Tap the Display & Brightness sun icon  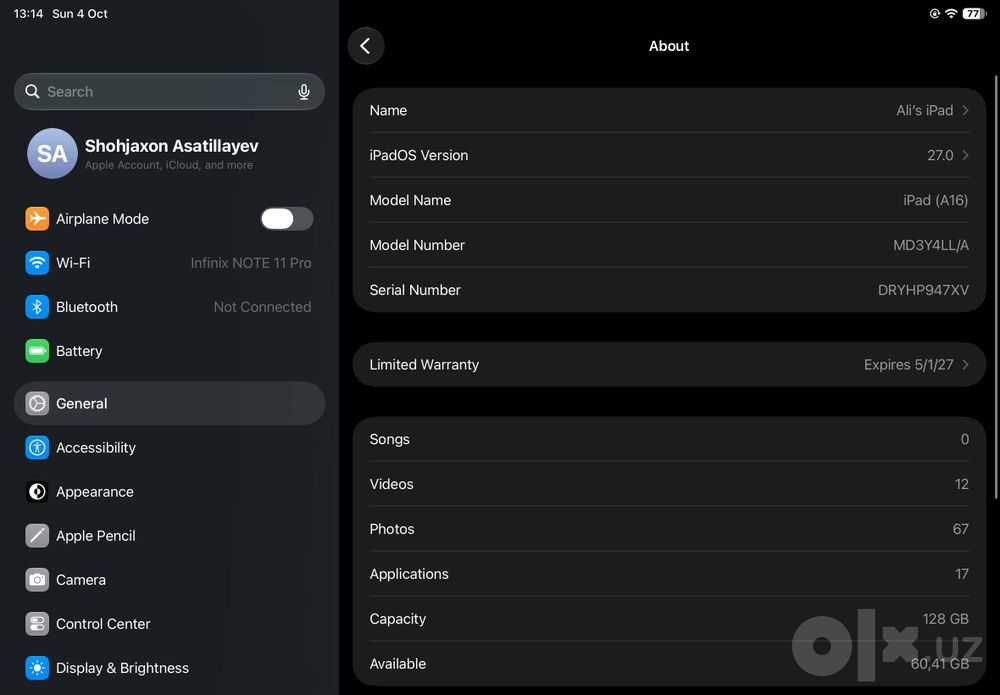pyautogui.click(x=37, y=668)
